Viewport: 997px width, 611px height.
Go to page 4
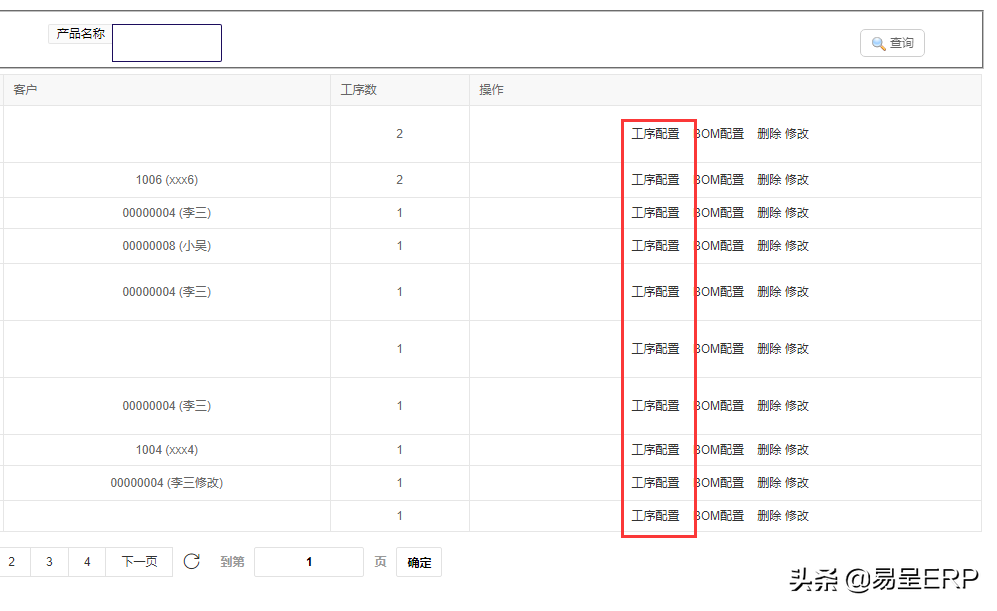87,562
